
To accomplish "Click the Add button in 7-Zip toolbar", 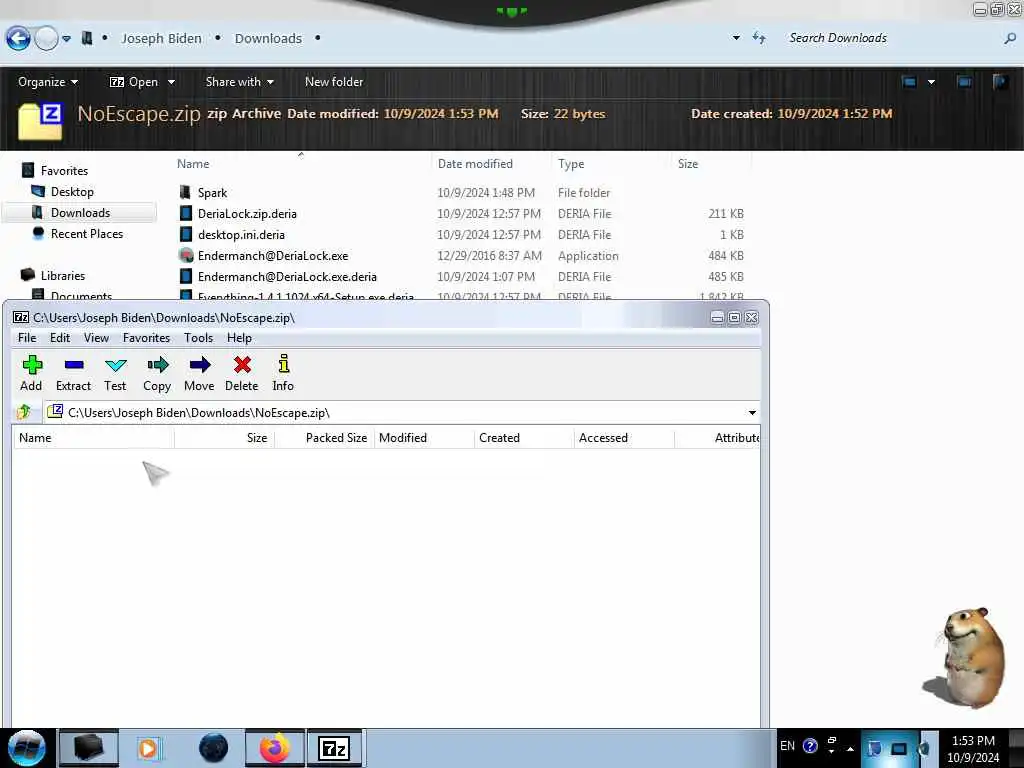I will coord(31,374).
